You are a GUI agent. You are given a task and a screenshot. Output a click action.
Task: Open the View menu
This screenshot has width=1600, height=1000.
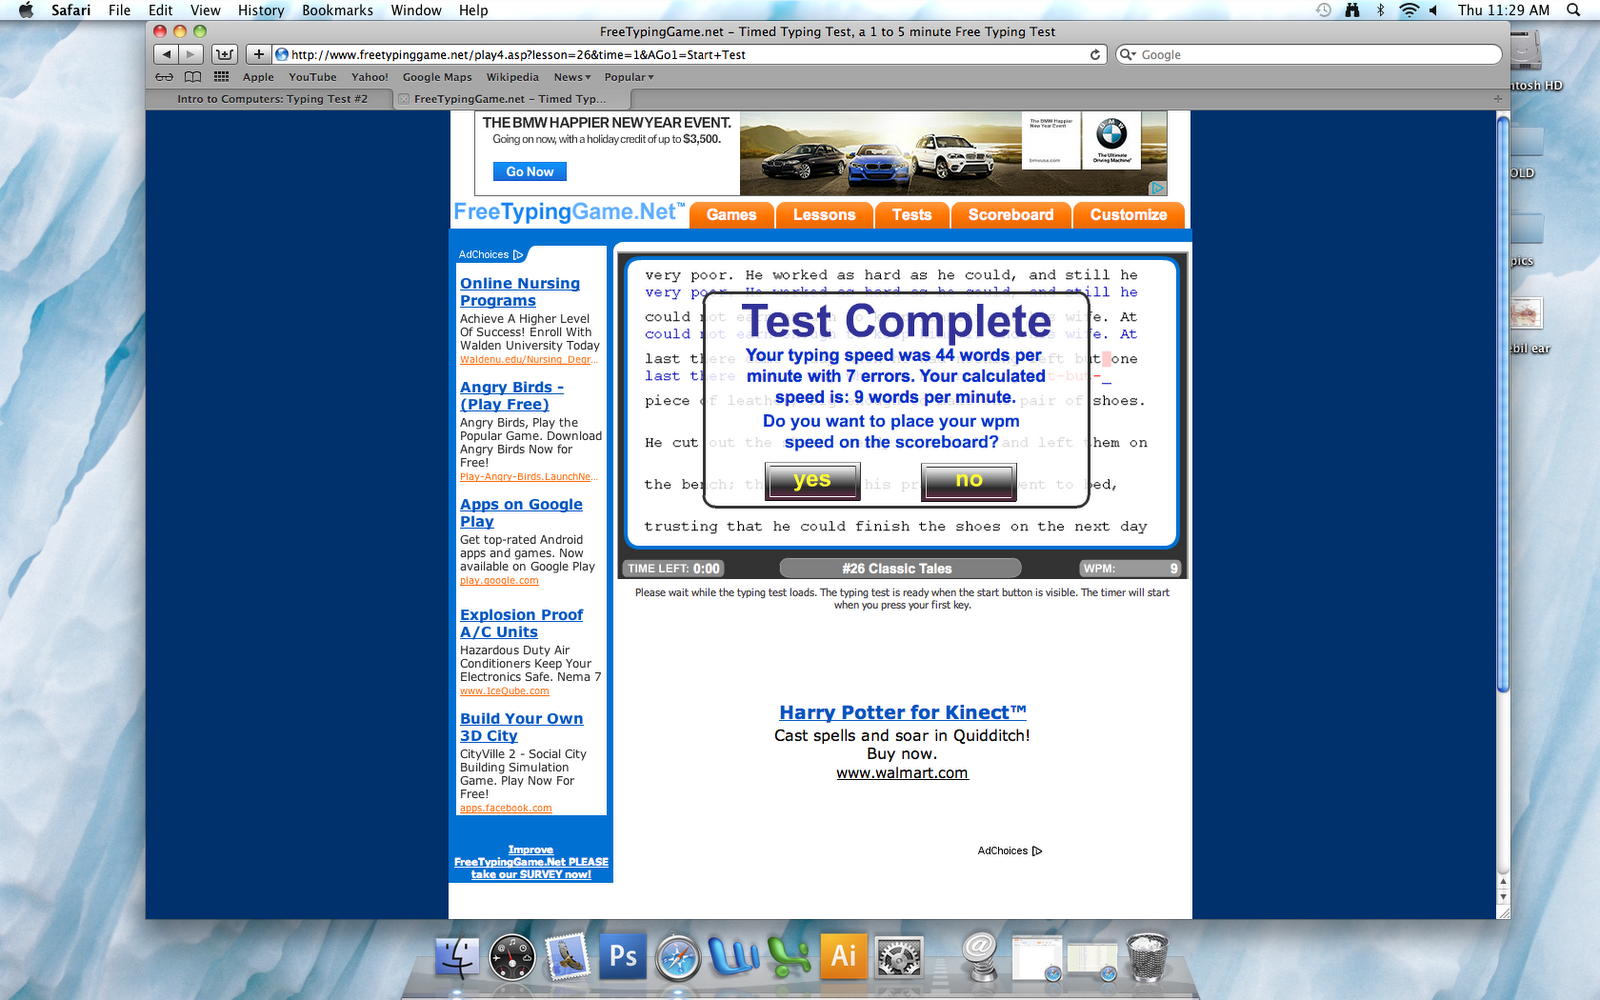click(x=205, y=10)
